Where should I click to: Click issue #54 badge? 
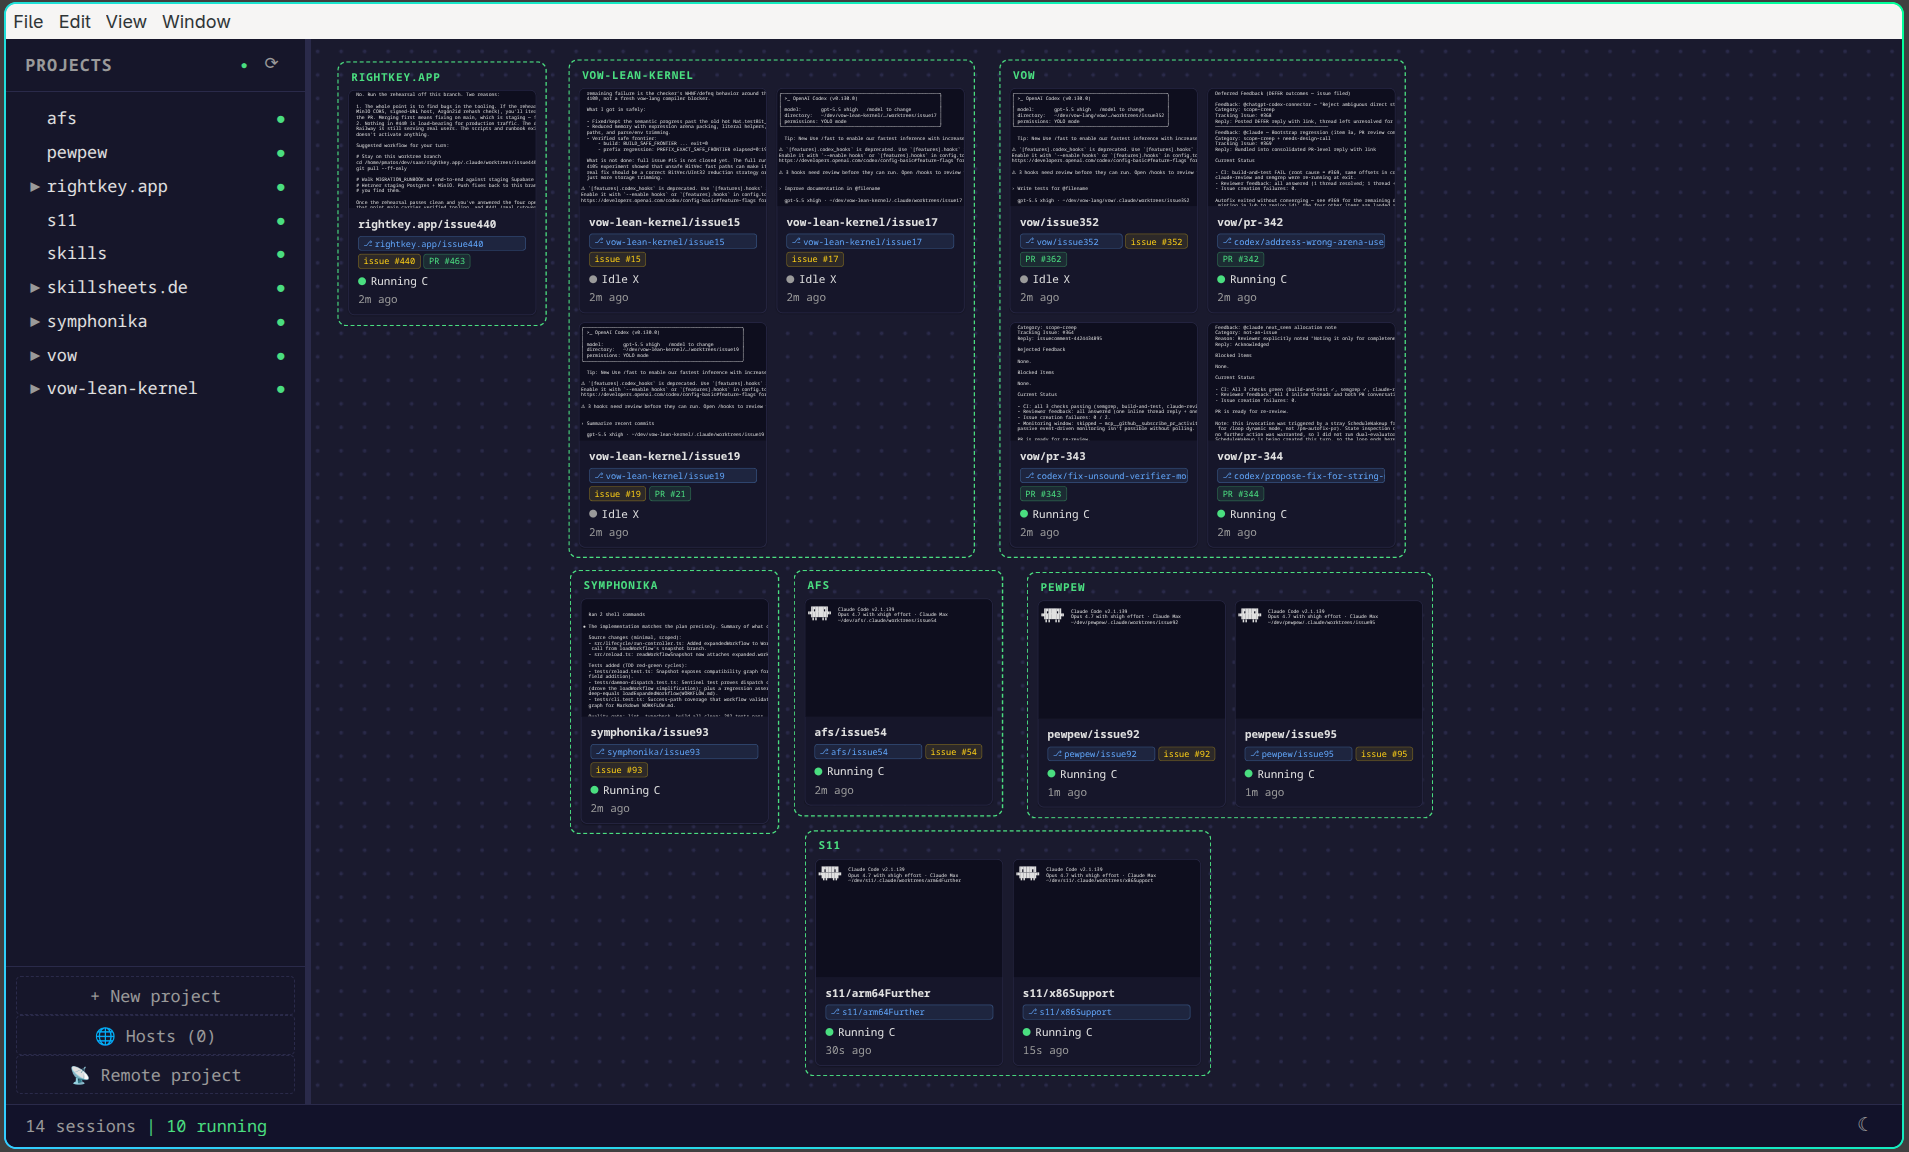point(953,752)
